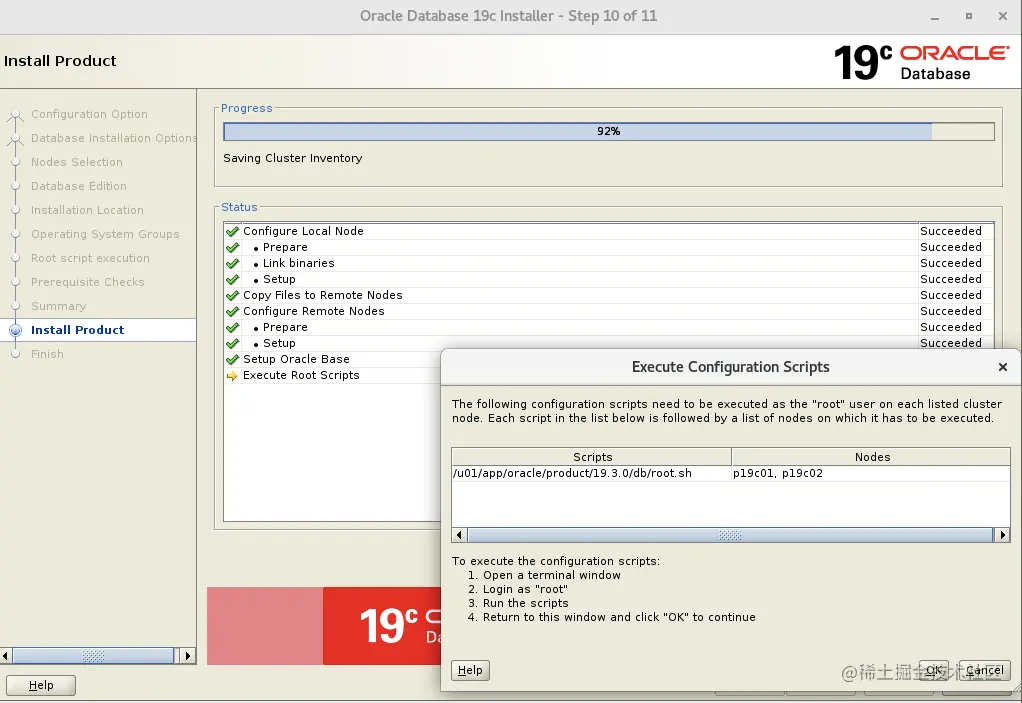
Task: Select the Operating System Groups step
Action: (x=105, y=234)
